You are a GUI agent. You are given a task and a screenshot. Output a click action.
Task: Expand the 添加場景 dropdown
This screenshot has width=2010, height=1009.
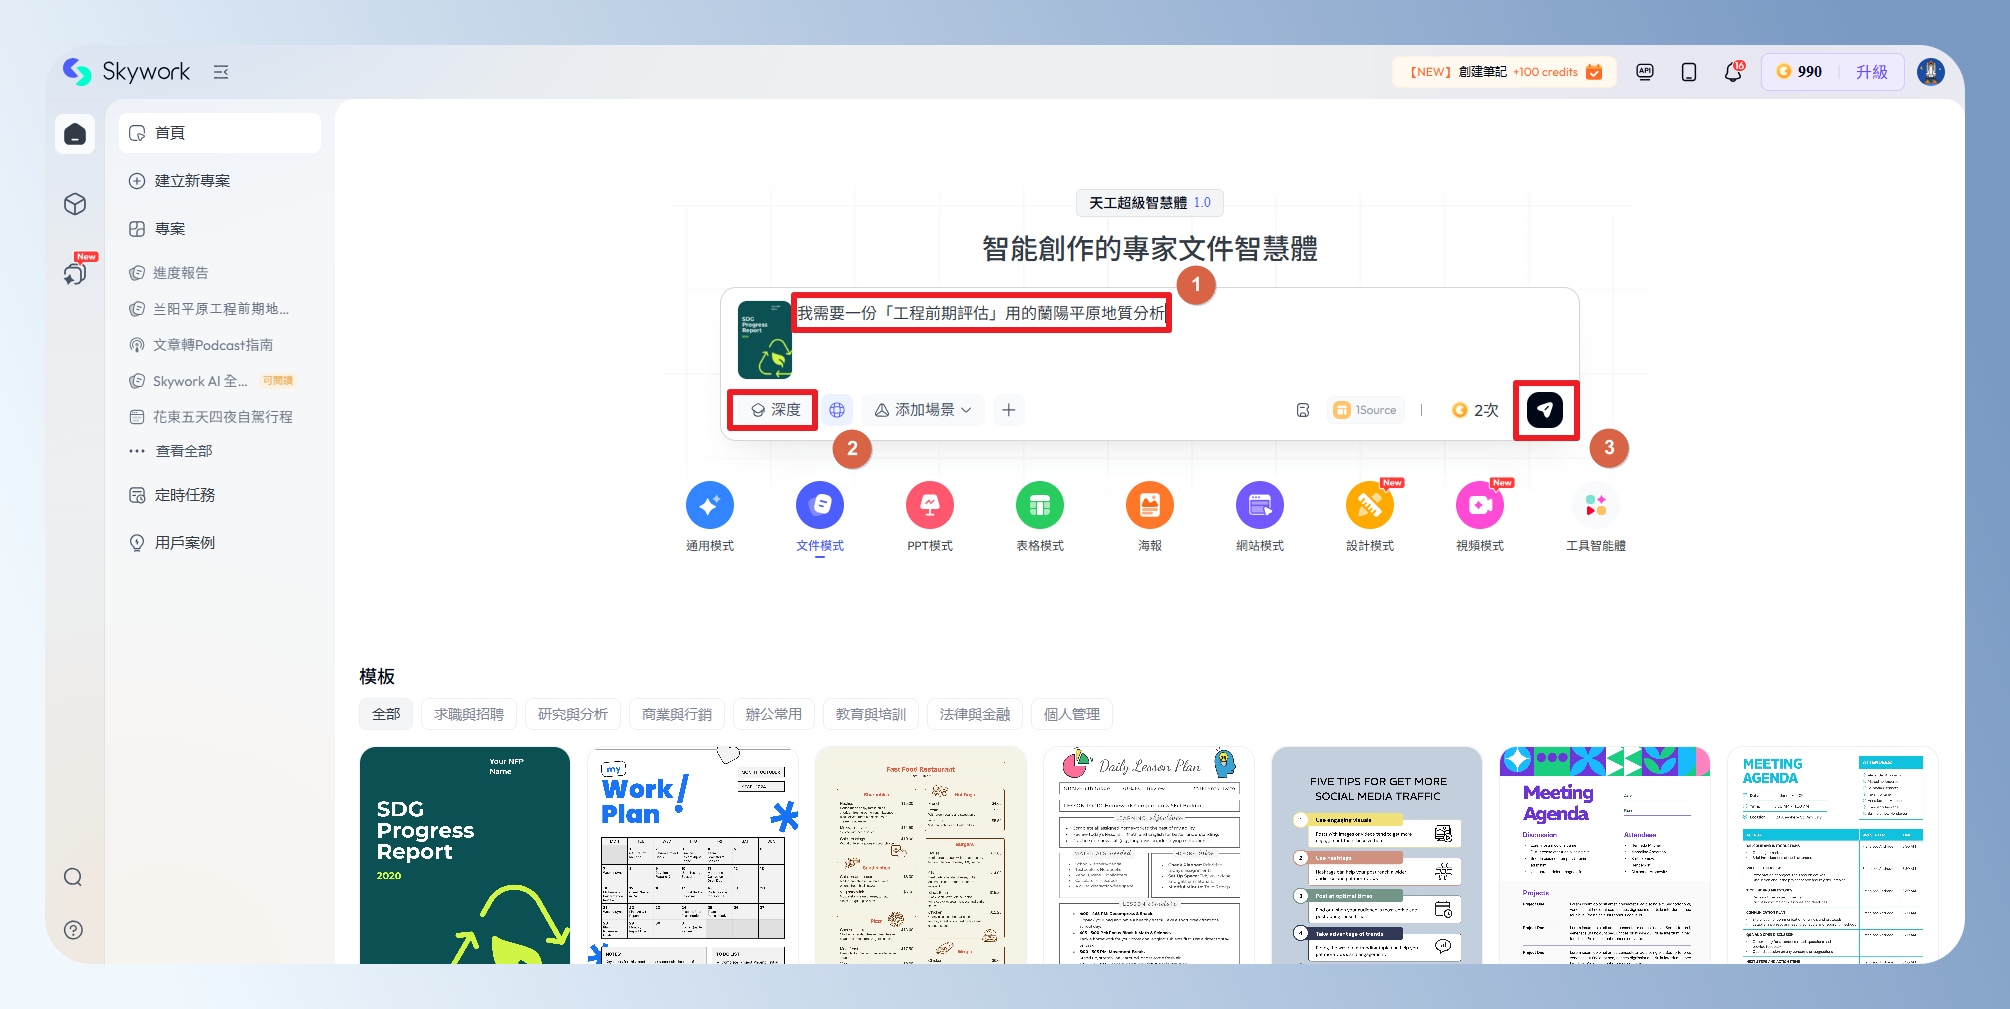click(923, 410)
